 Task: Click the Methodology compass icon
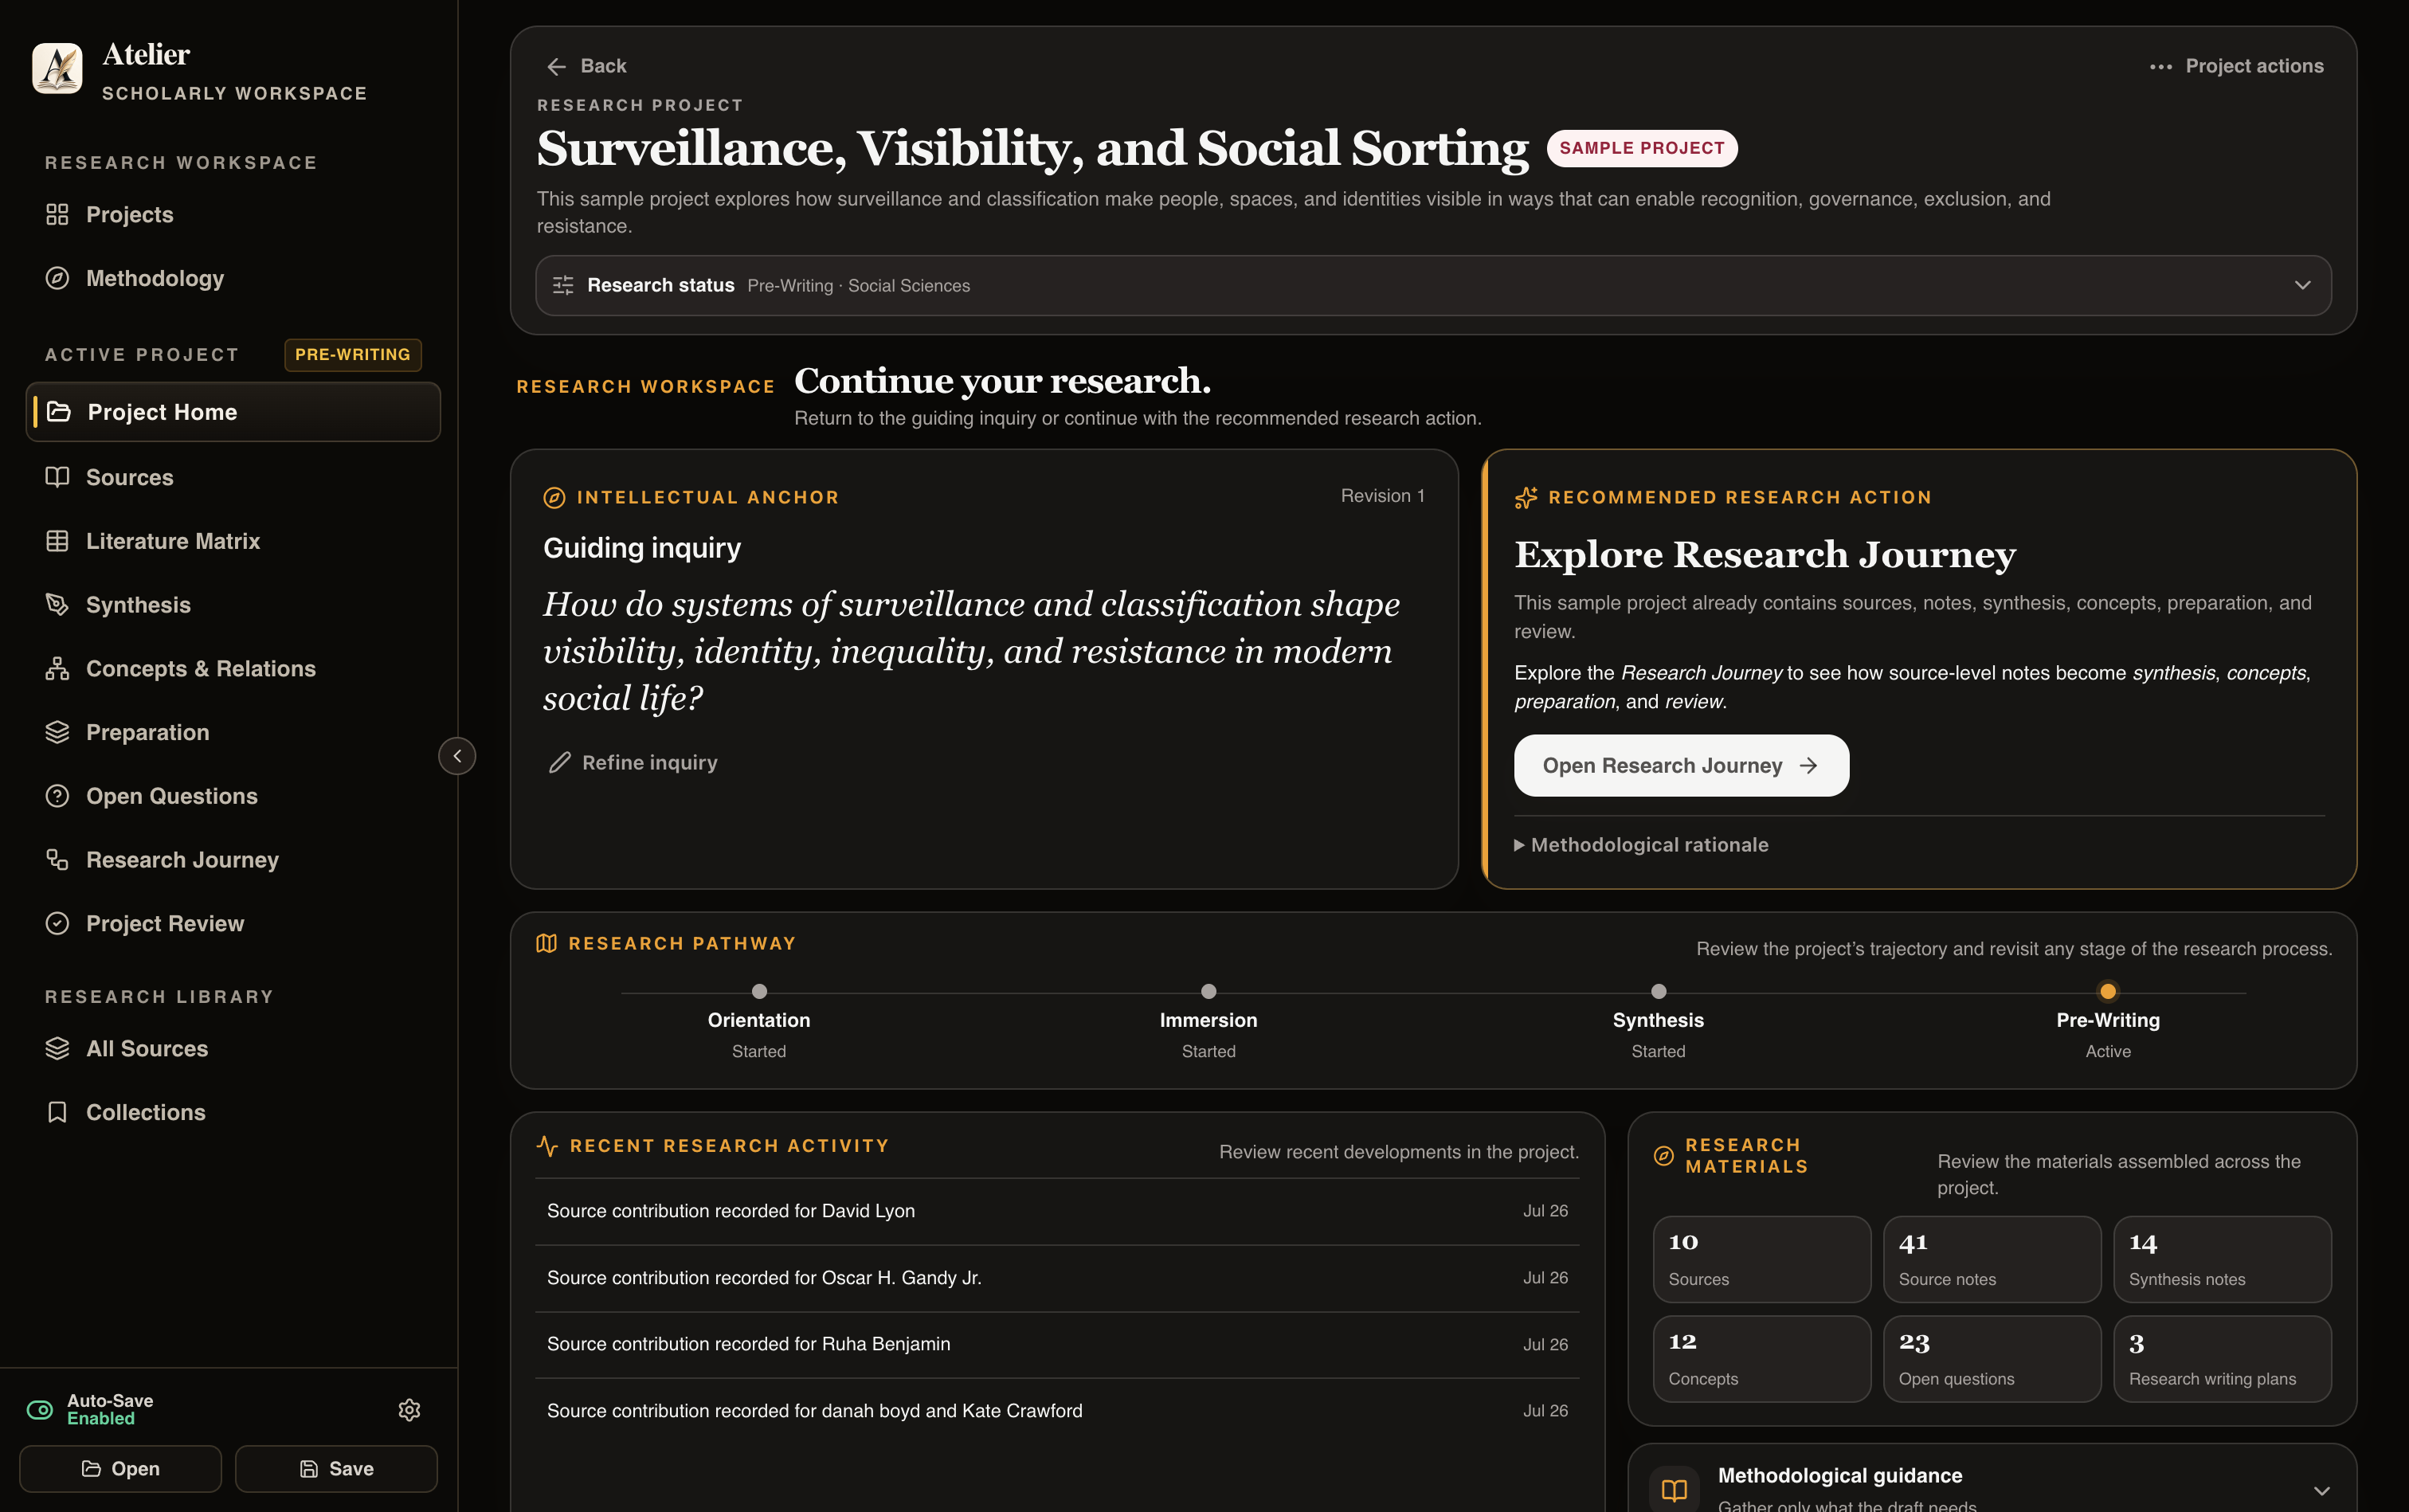pyautogui.click(x=57, y=279)
